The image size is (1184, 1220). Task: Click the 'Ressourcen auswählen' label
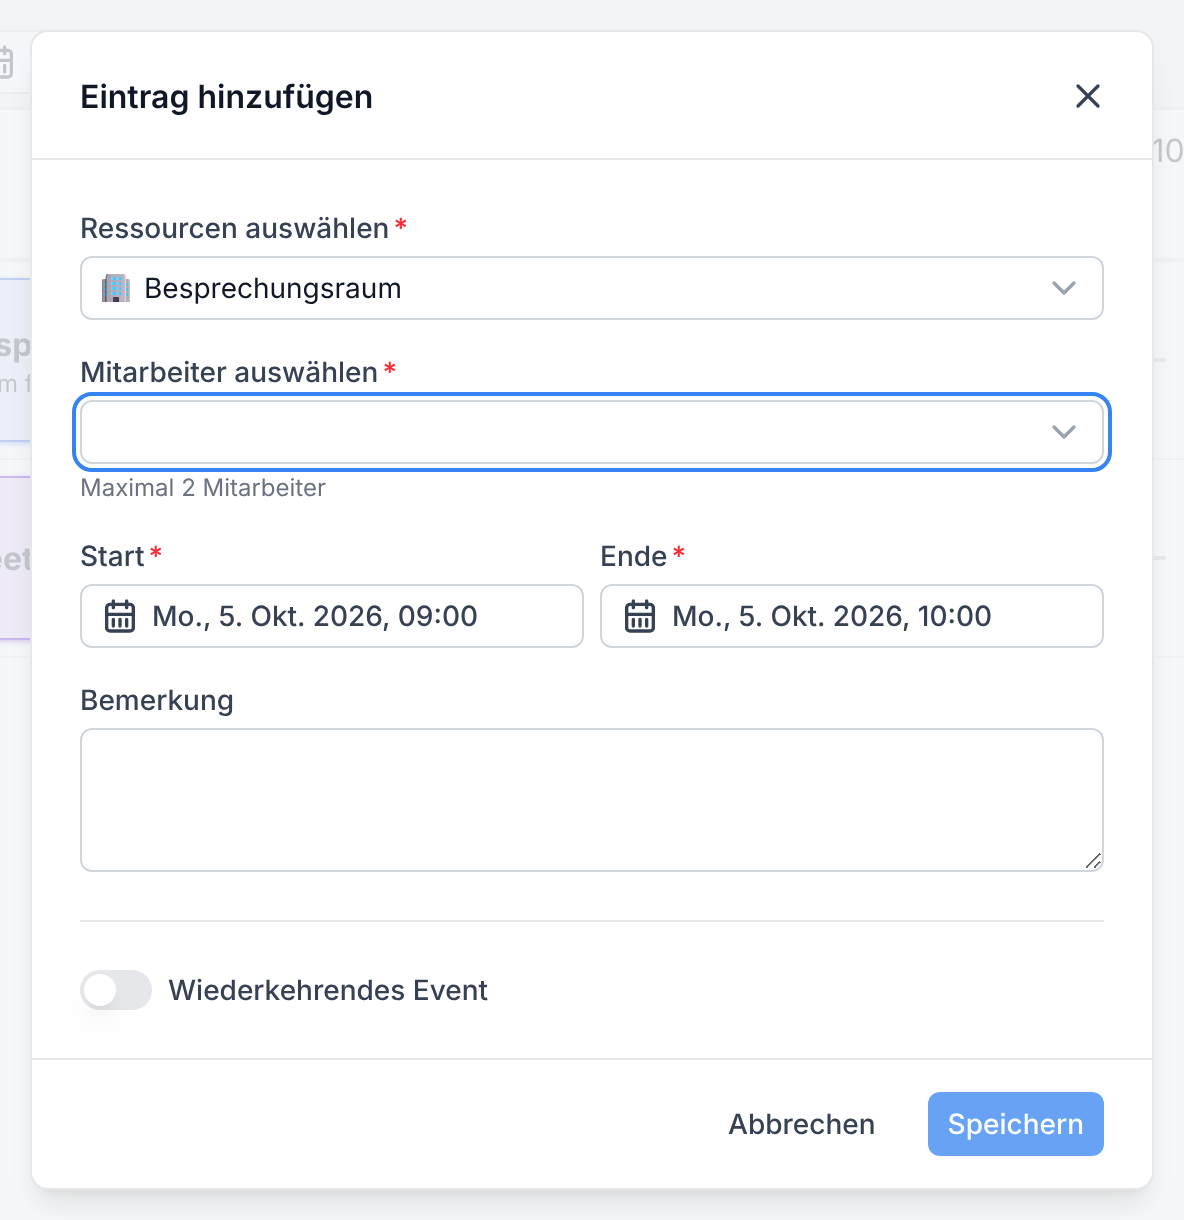coord(235,229)
